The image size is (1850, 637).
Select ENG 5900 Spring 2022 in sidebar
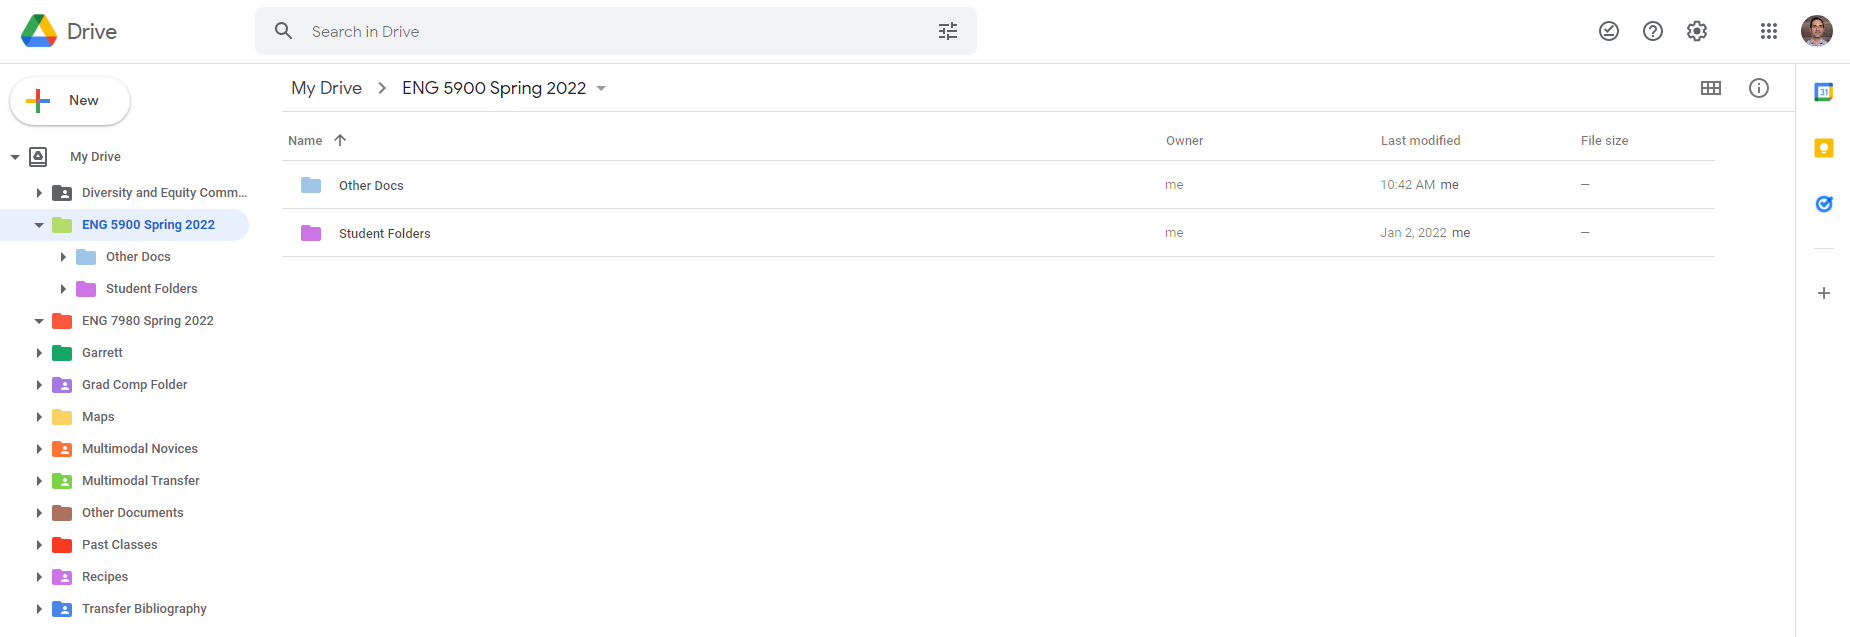click(x=148, y=225)
